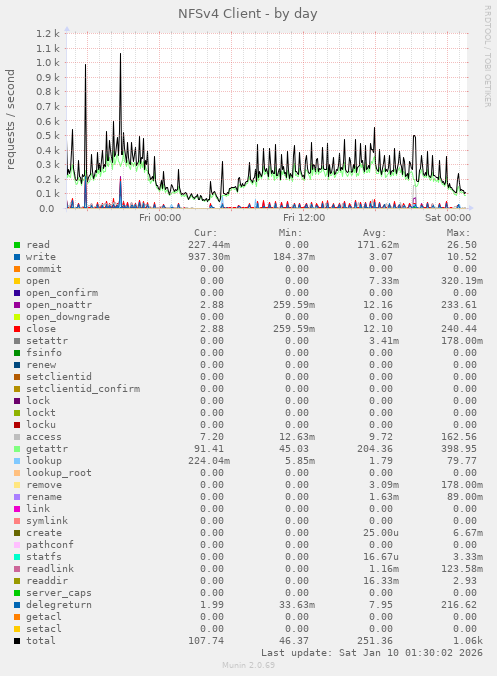Click the access average value 9.72
Viewport: 497px width, 676px height.
tap(381, 437)
